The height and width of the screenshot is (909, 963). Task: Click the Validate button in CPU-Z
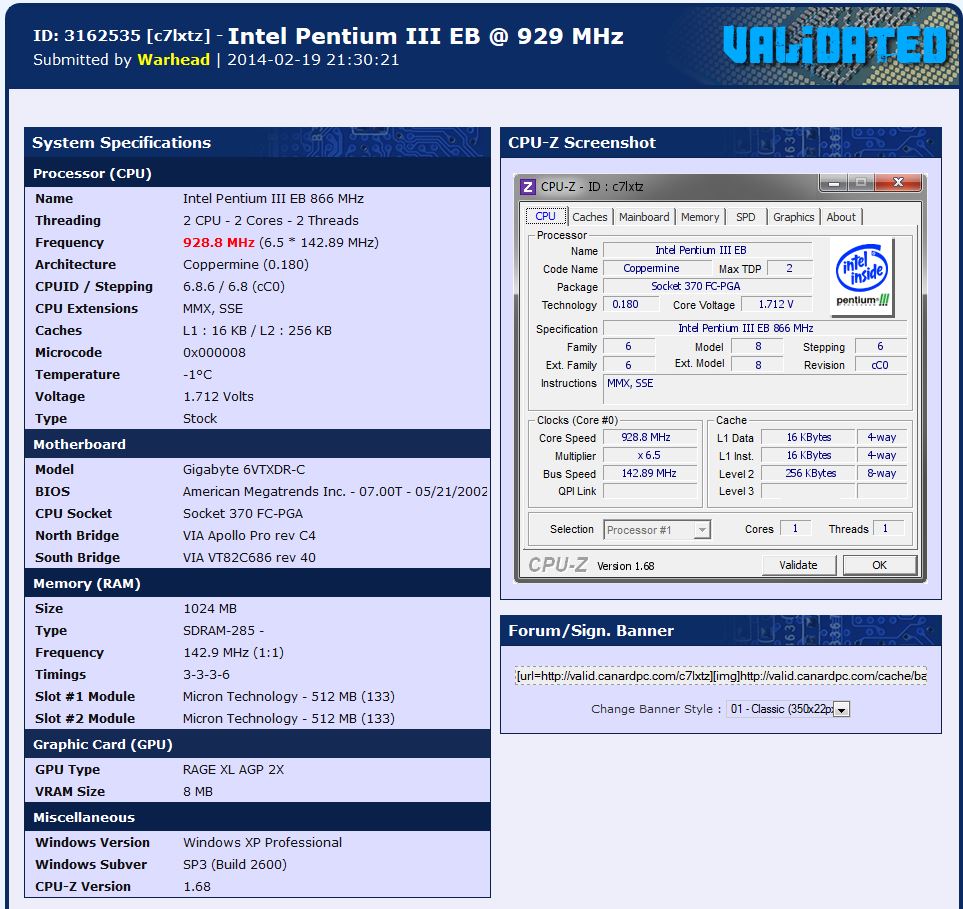pyautogui.click(x=798, y=565)
